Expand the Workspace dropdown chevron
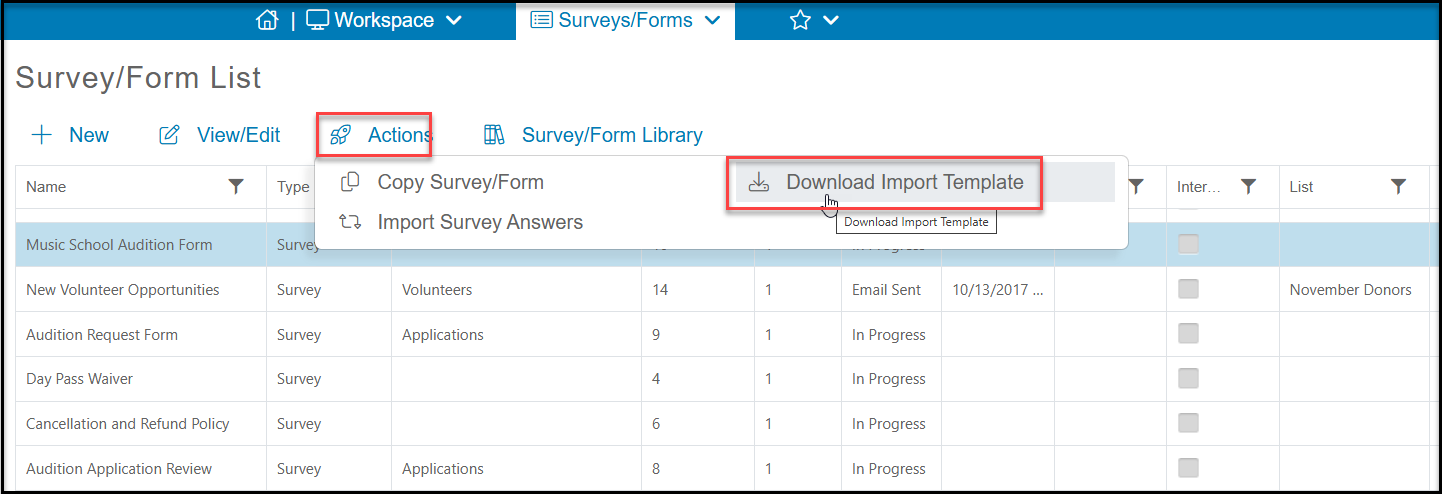This screenshot has width=1442, height=494. [453, 20]
